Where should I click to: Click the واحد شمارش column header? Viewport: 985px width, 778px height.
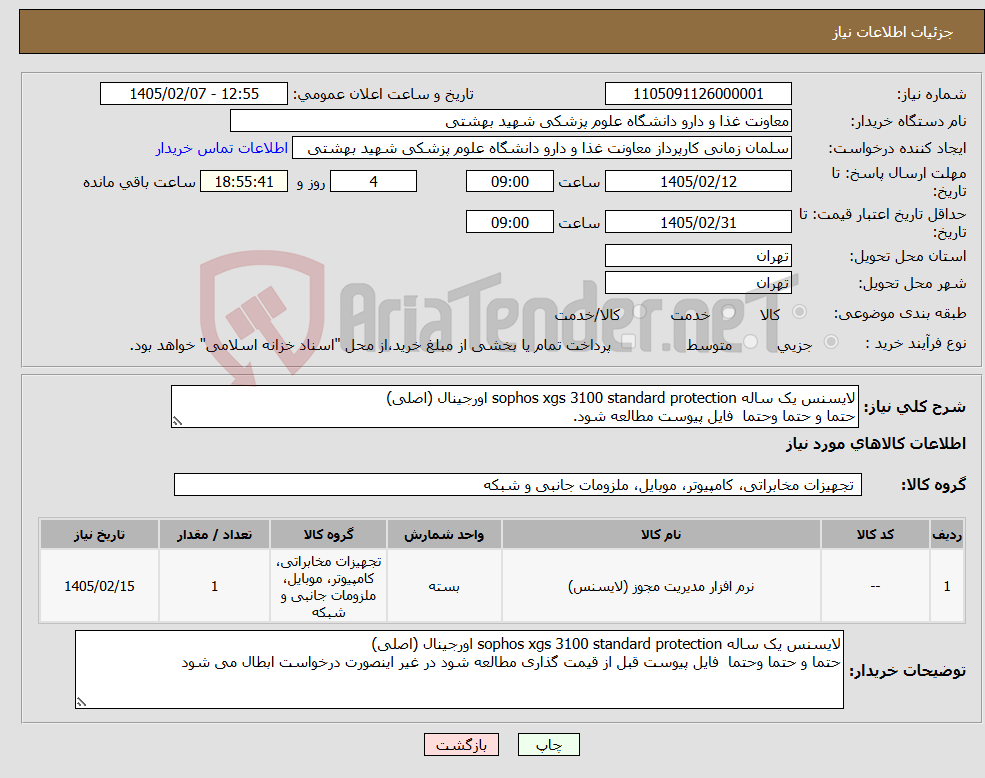click(444, 534)
